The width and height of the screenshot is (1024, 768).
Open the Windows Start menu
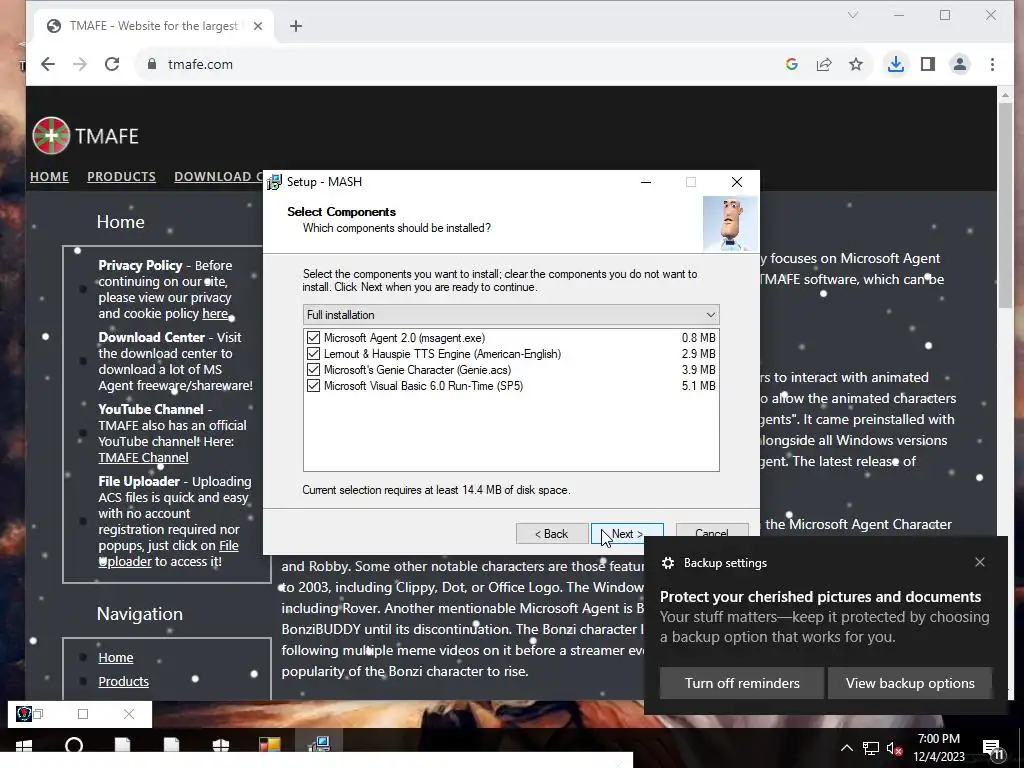[24, 745]
